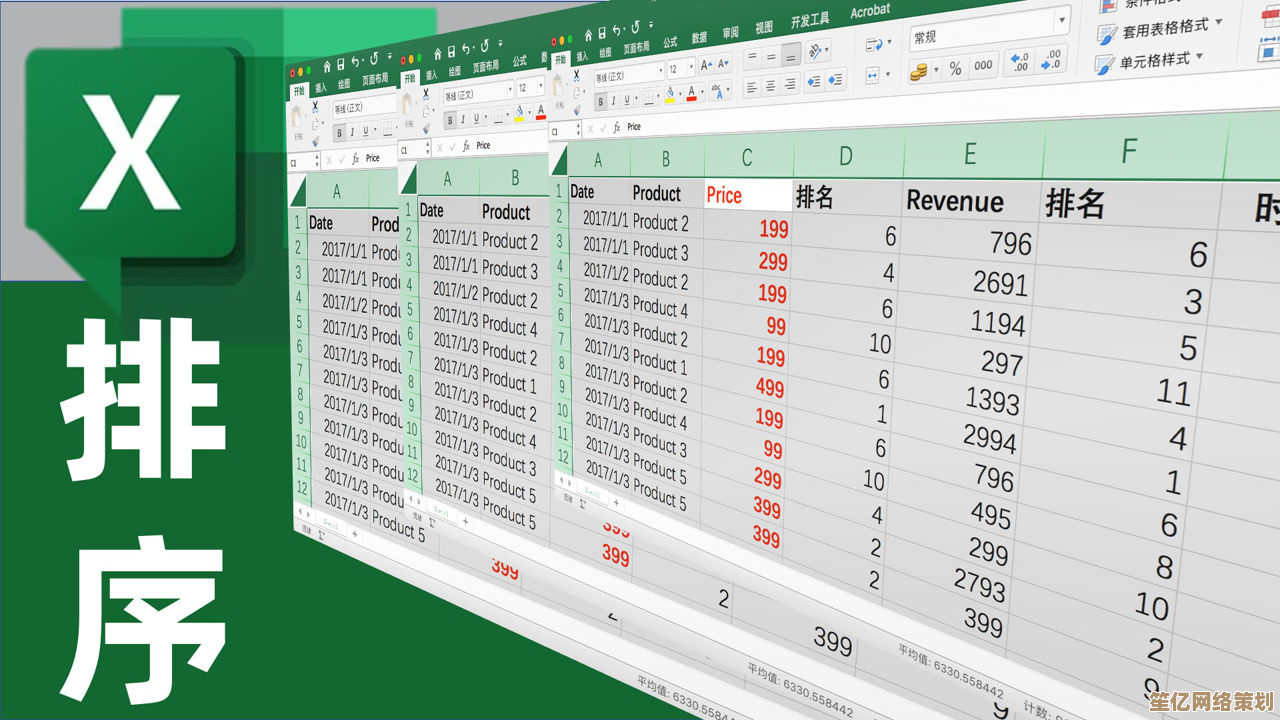Click the Home icon in the front Excel window
The width and height of the screenshot is (1280, 720).
[588, 36]
